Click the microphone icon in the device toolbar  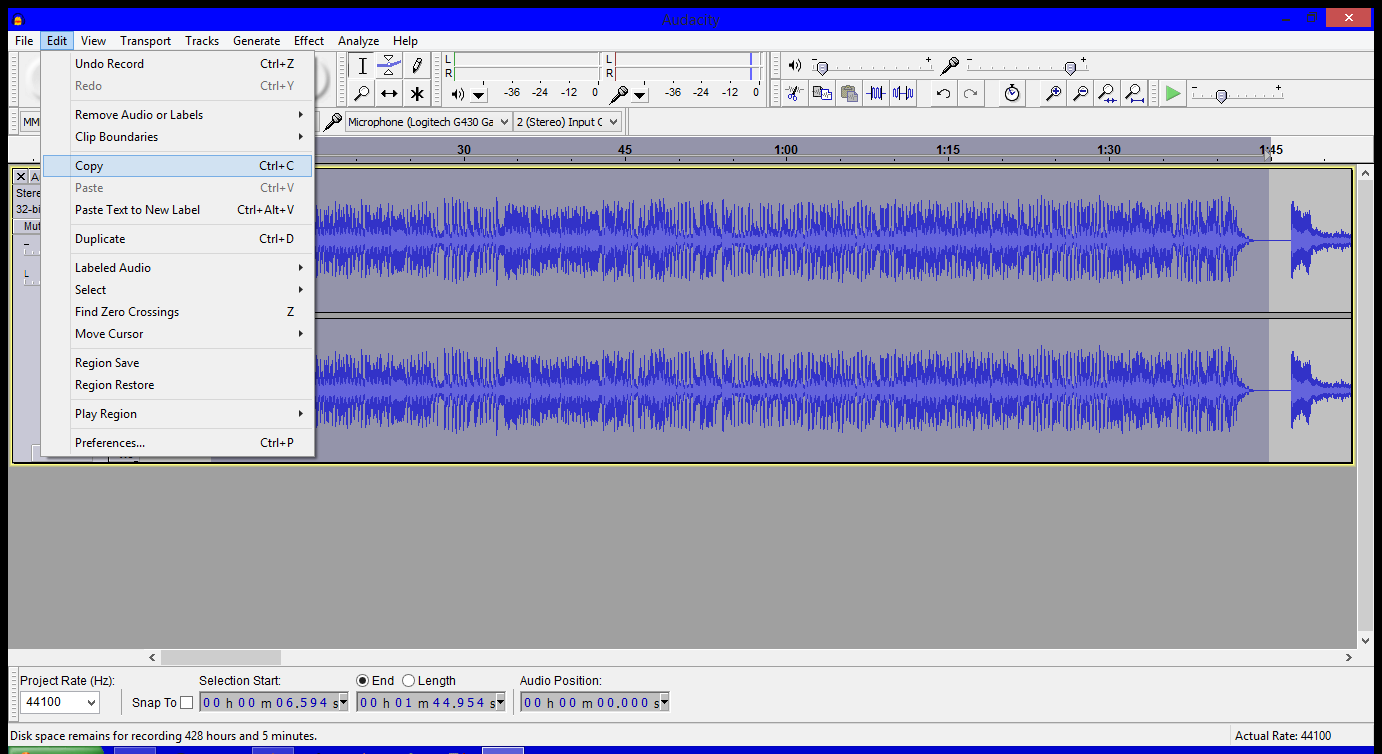(332, 122)
